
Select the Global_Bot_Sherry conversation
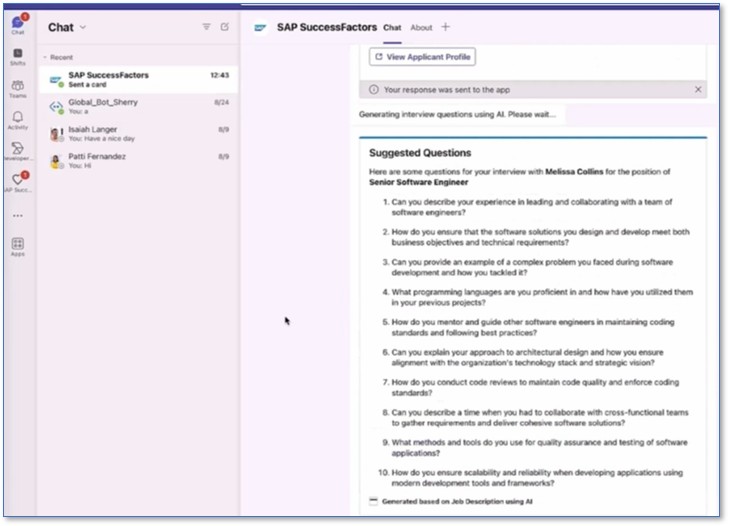[x=139, y=107]
